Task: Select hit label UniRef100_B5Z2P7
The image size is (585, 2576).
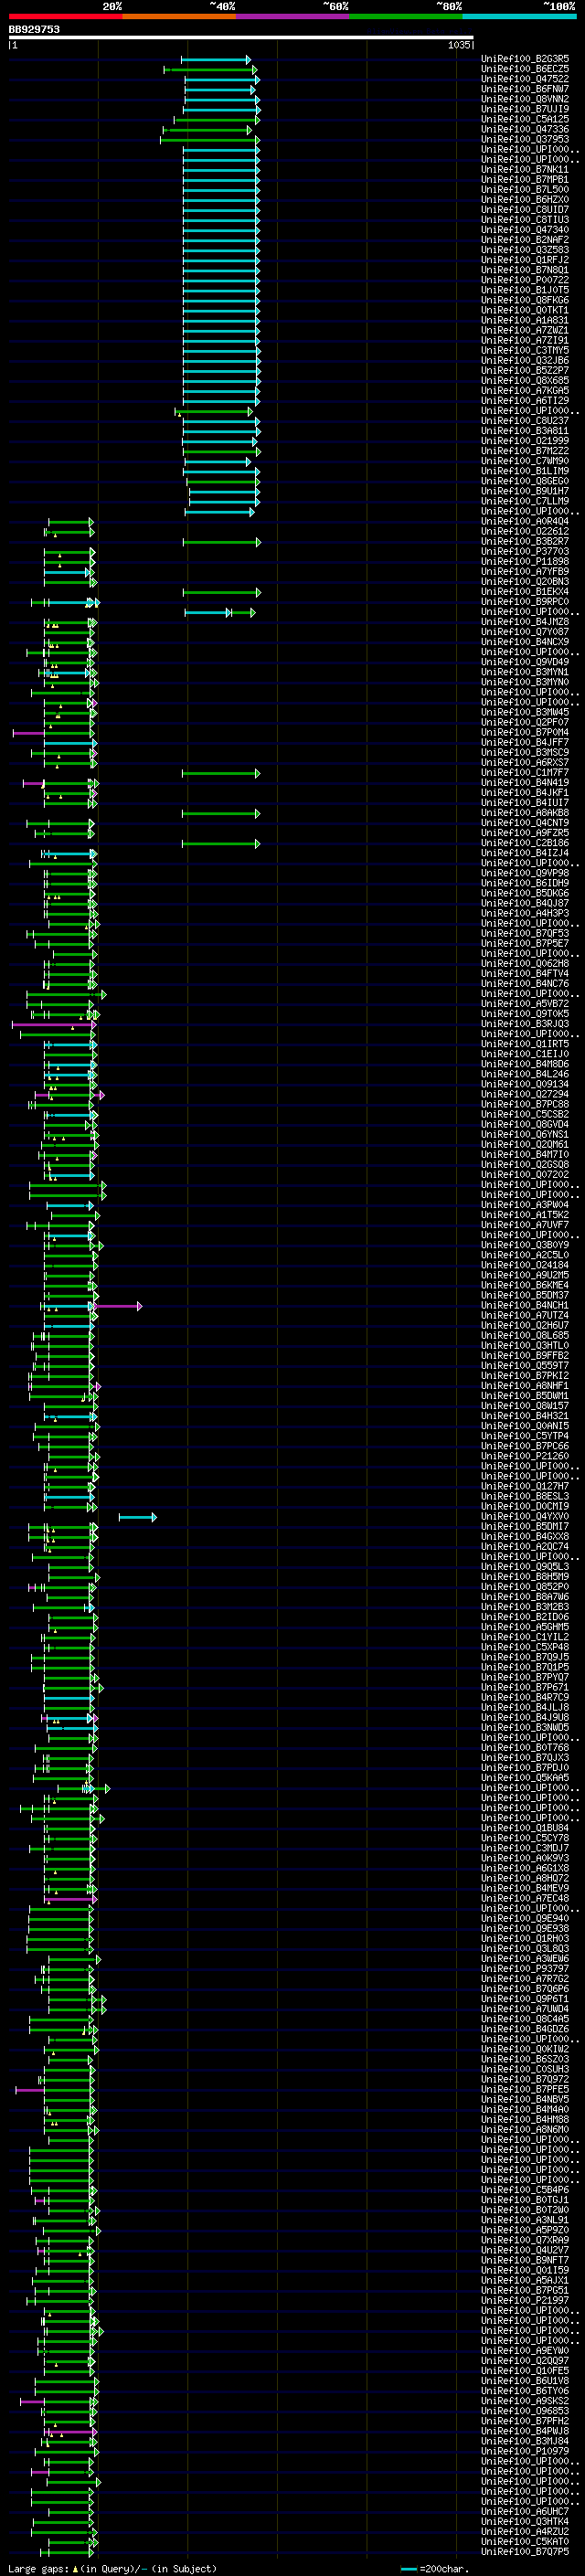Action: coord(525,370)
